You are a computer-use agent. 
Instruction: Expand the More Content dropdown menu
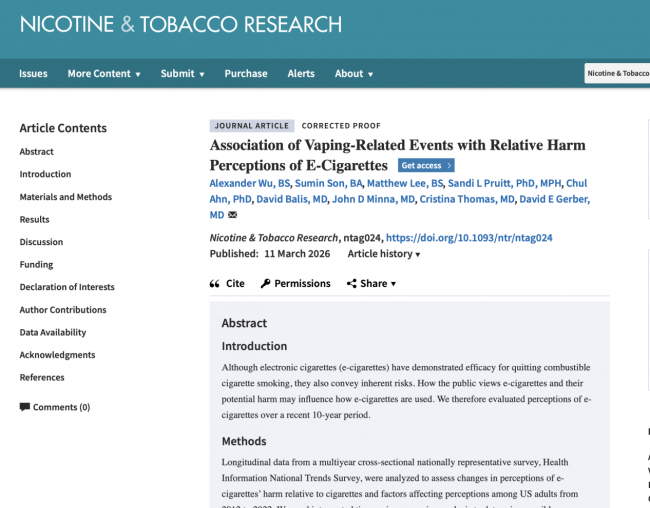click(104, 74)
